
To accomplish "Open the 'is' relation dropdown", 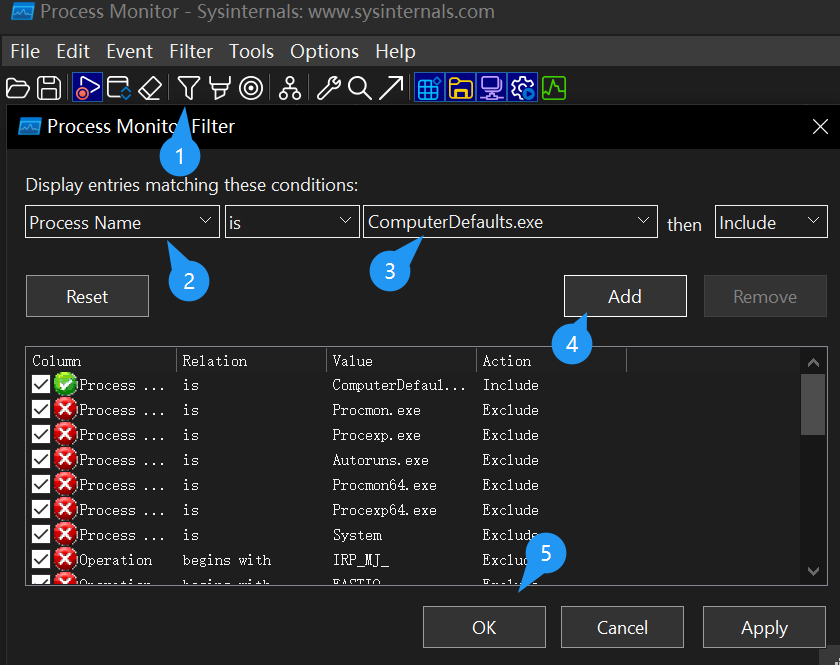I will click(292, 222).
